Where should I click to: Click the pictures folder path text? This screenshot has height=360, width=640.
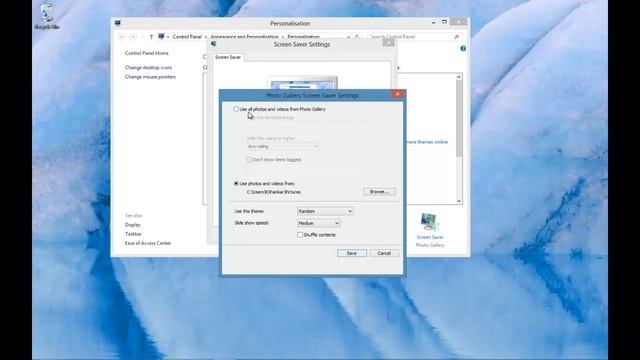pyautogui.click(x=273, y=192)
